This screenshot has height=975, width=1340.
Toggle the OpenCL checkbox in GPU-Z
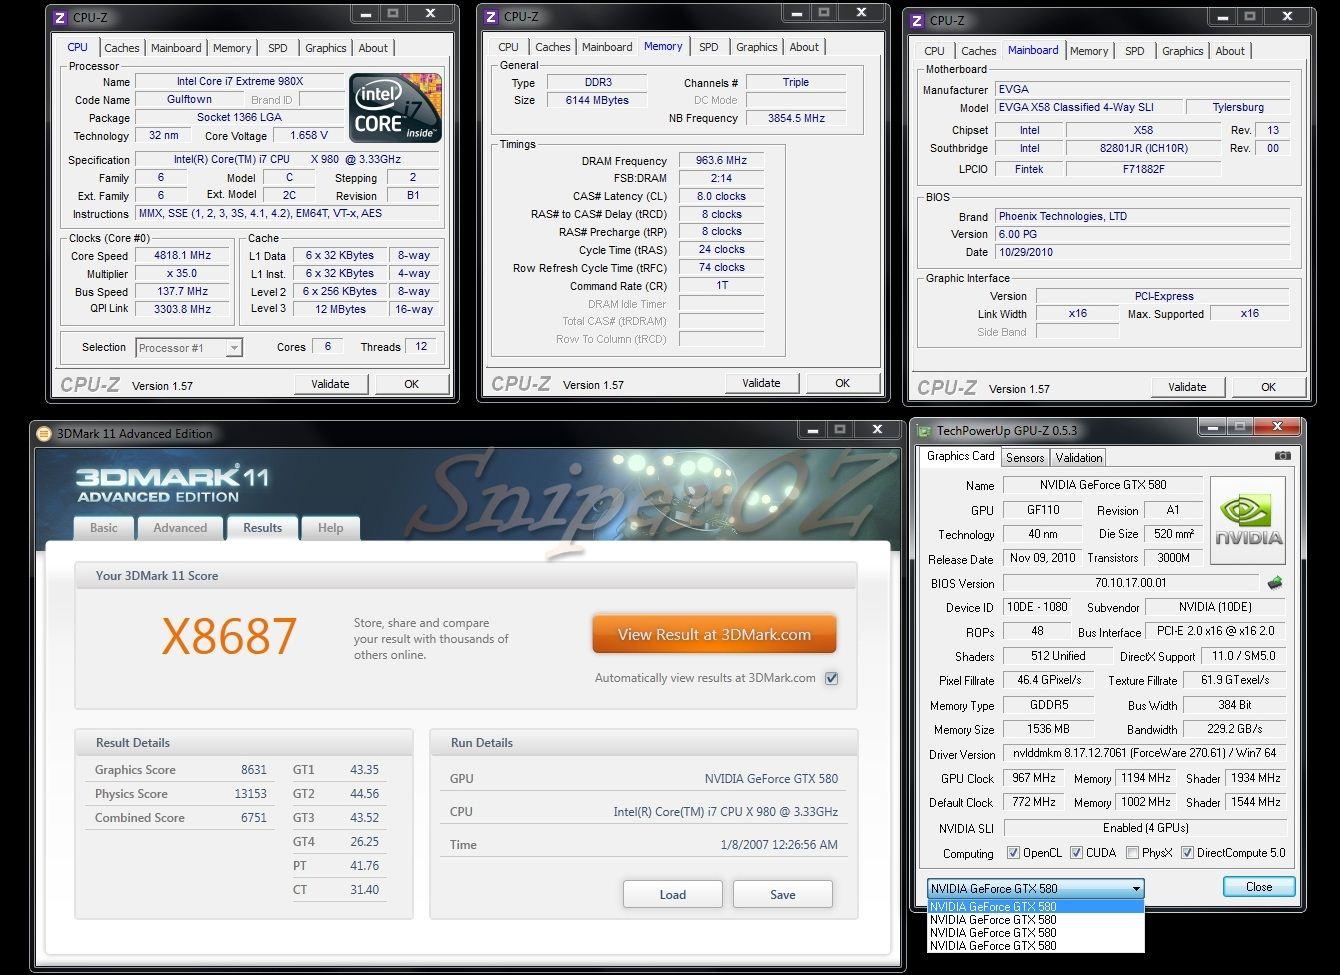1013,853
